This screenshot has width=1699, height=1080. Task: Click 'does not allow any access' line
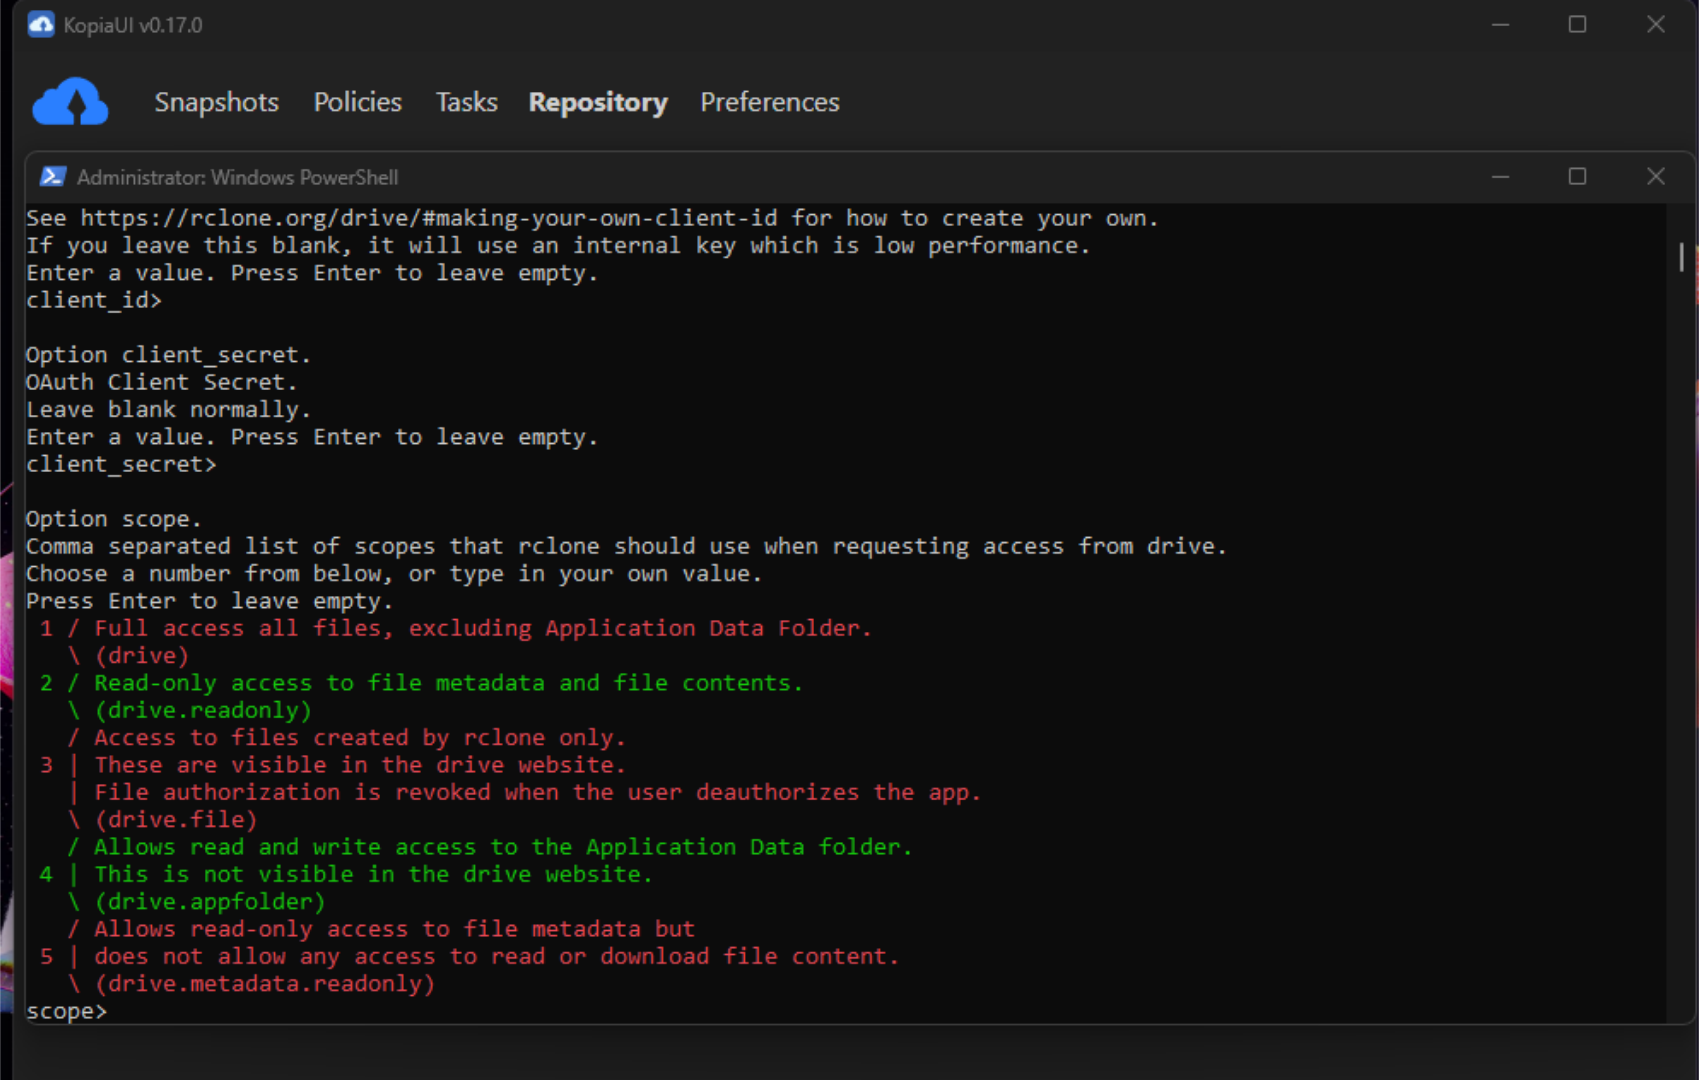tap(496, 956)
